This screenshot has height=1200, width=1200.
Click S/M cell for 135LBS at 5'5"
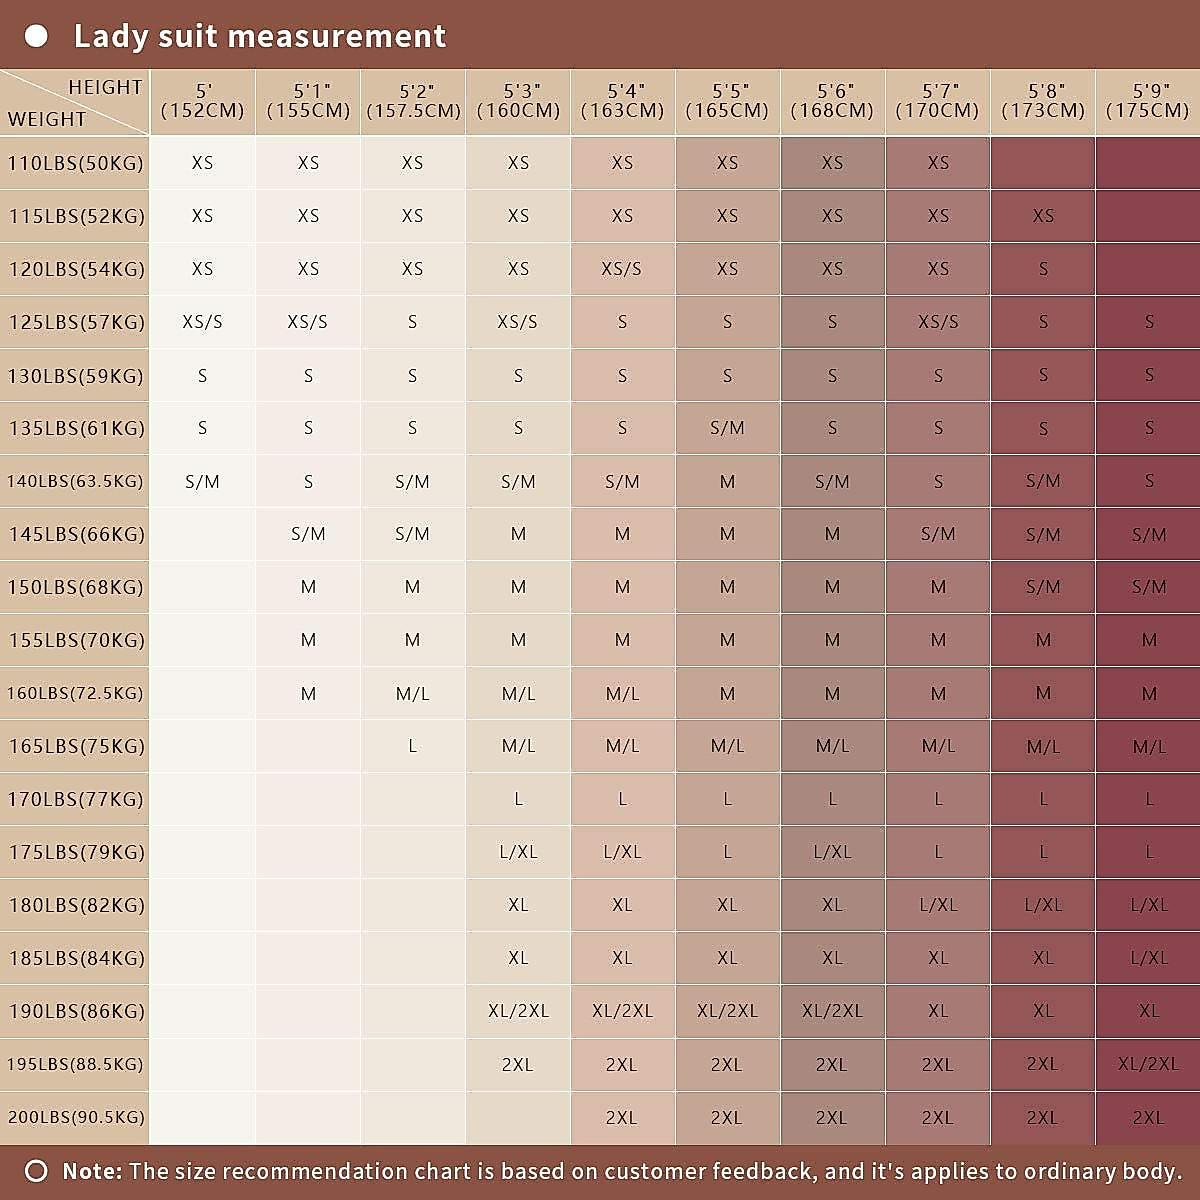click(727, 428)
